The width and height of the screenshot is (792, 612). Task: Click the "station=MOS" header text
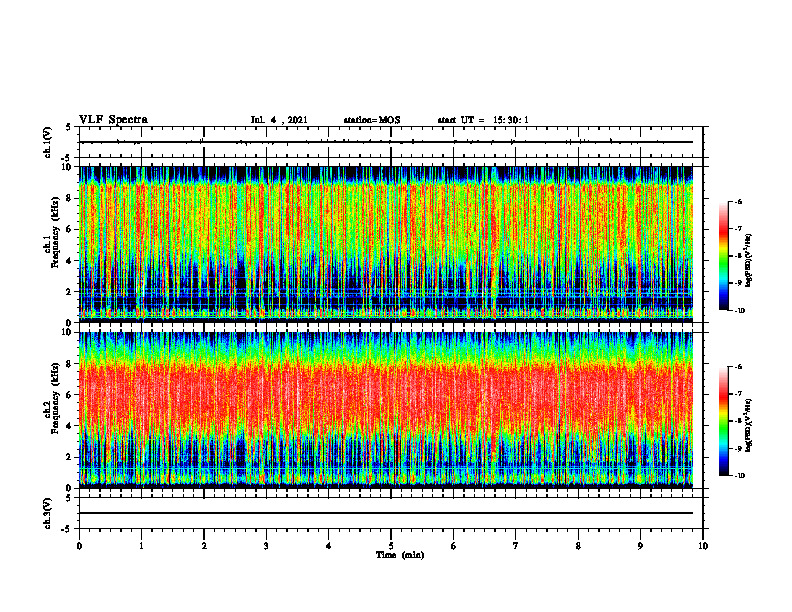tap(372, 120)
